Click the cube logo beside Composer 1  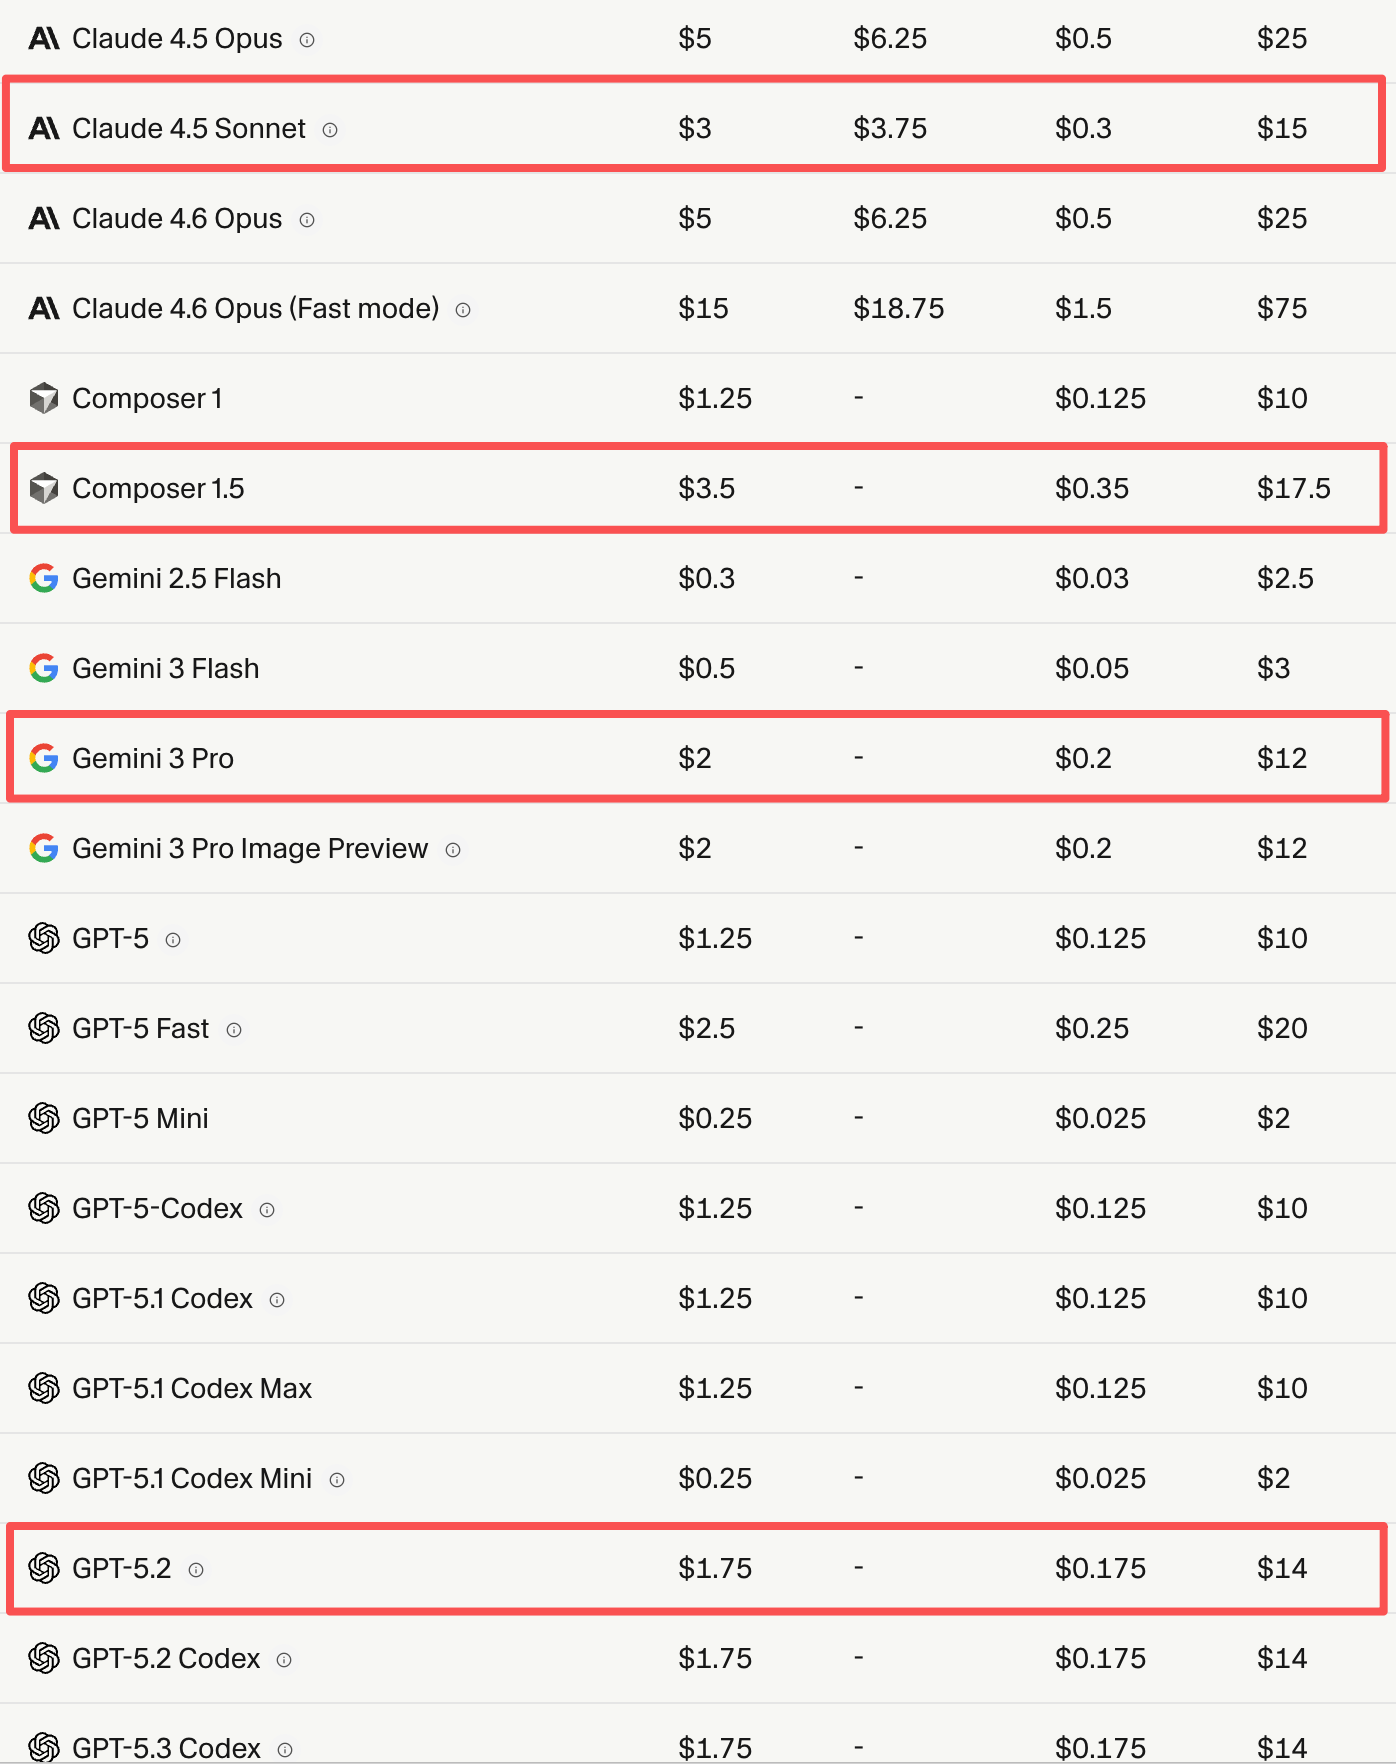point(44,398)
